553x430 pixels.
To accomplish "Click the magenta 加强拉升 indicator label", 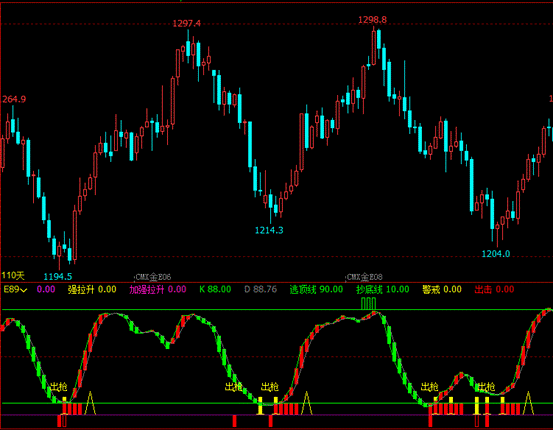I will point(147,290).
